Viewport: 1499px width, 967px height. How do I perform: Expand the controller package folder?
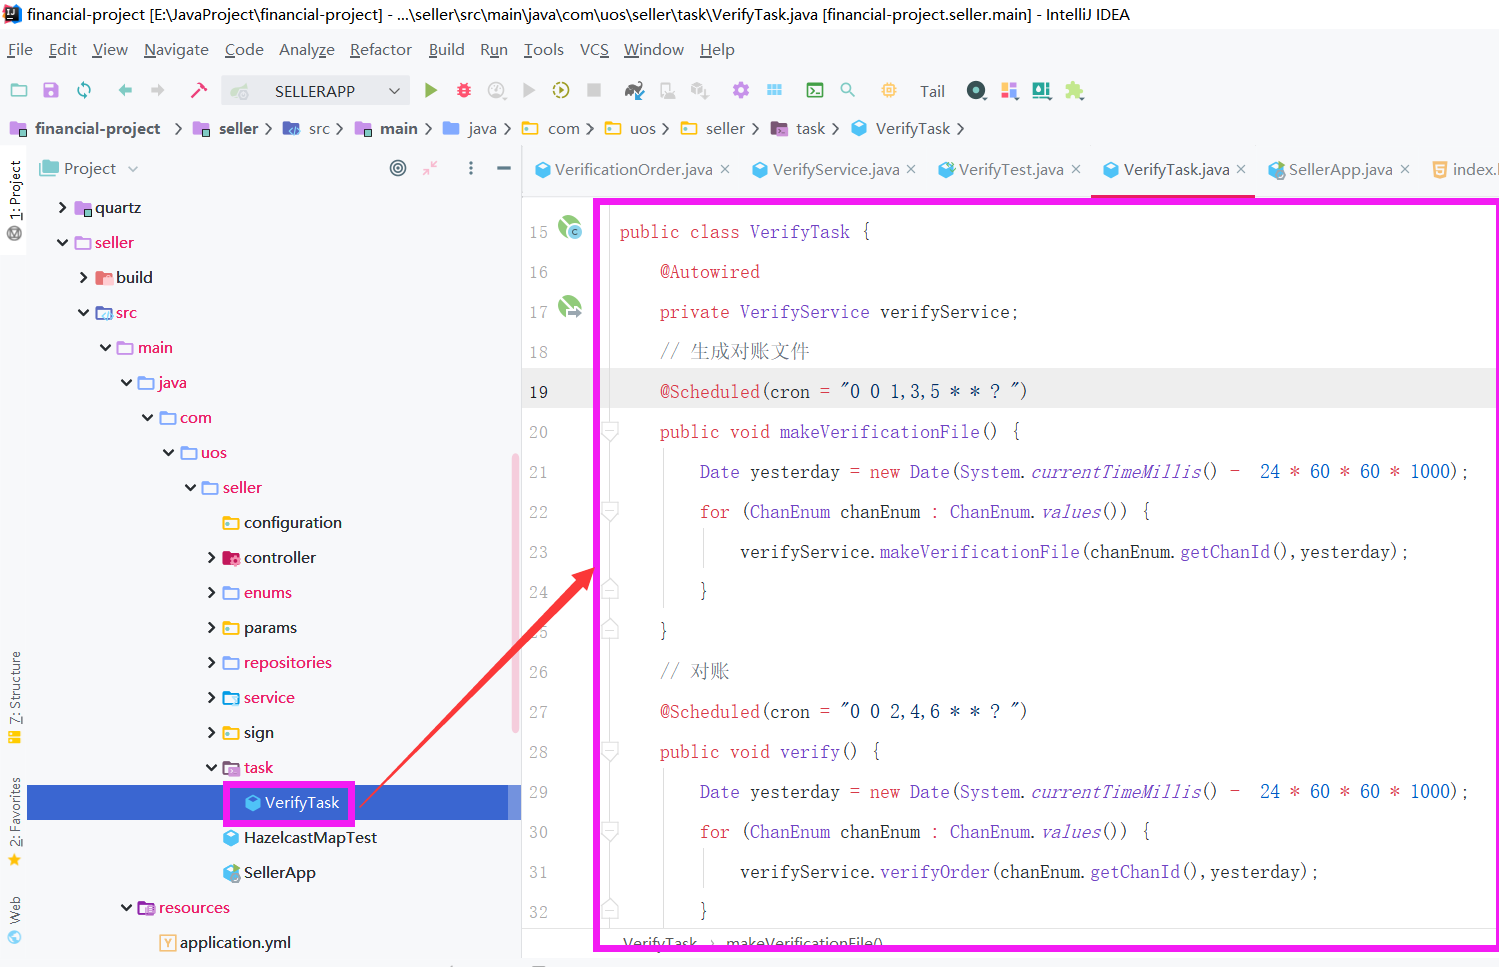tap(209, 557)
